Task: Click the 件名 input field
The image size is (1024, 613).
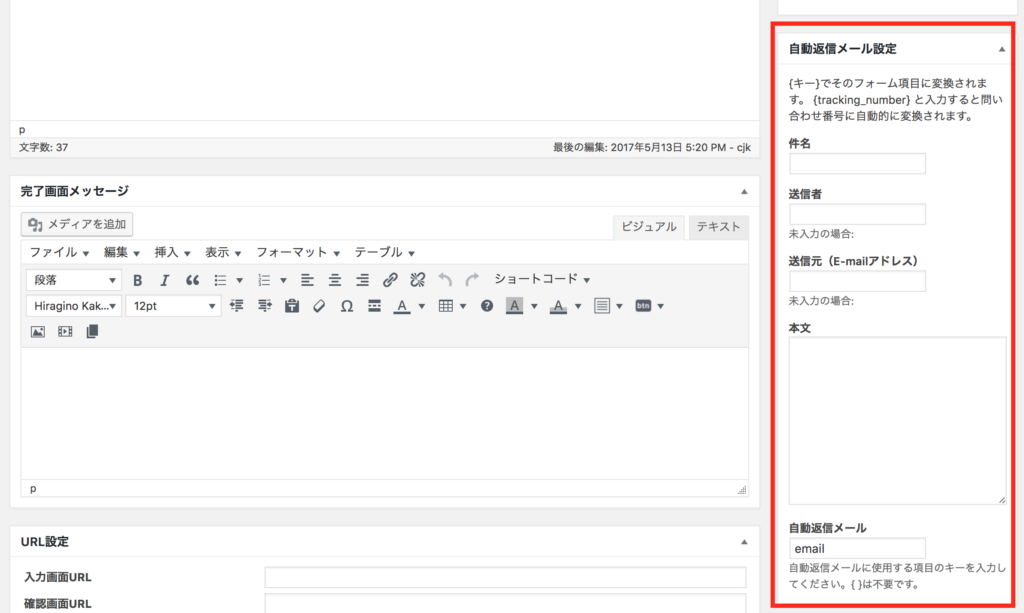Action: pos(857,164)
